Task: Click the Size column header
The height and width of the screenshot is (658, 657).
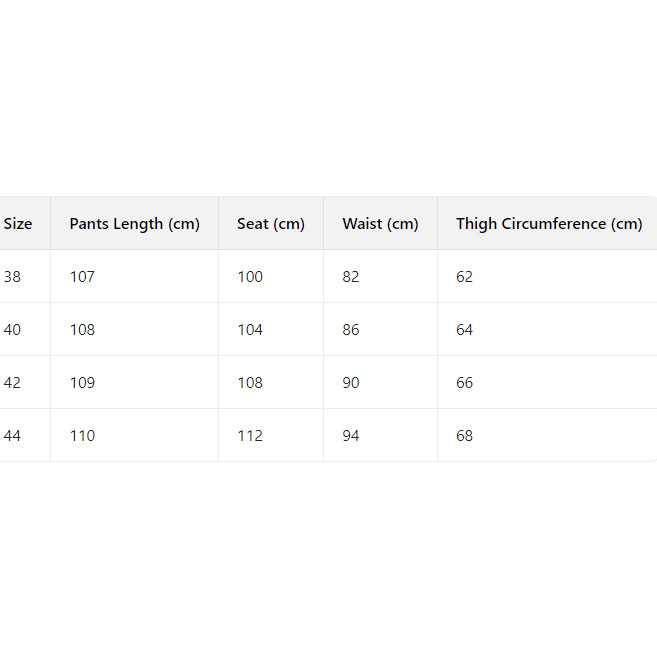Action: point(18,224)
